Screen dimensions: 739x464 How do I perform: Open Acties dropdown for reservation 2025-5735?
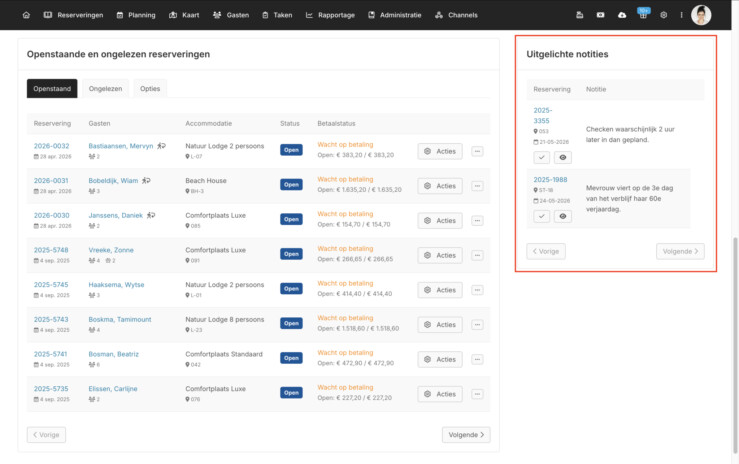[440, 394]
